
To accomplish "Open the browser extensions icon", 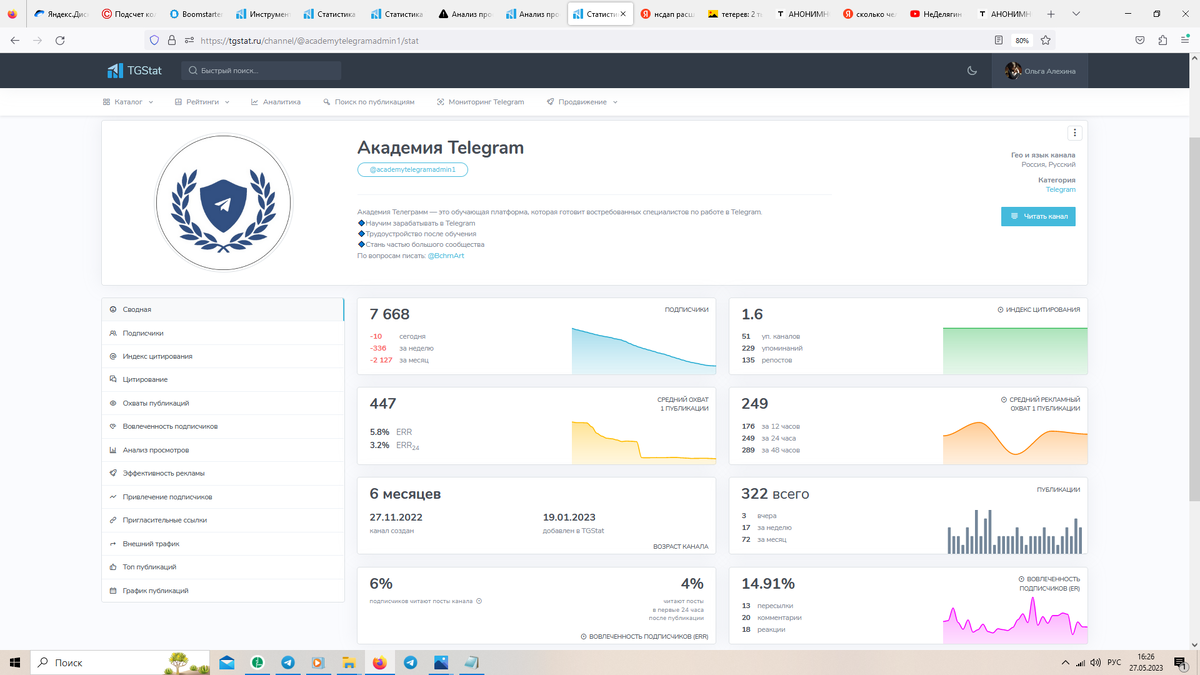I will (1163, 41).
